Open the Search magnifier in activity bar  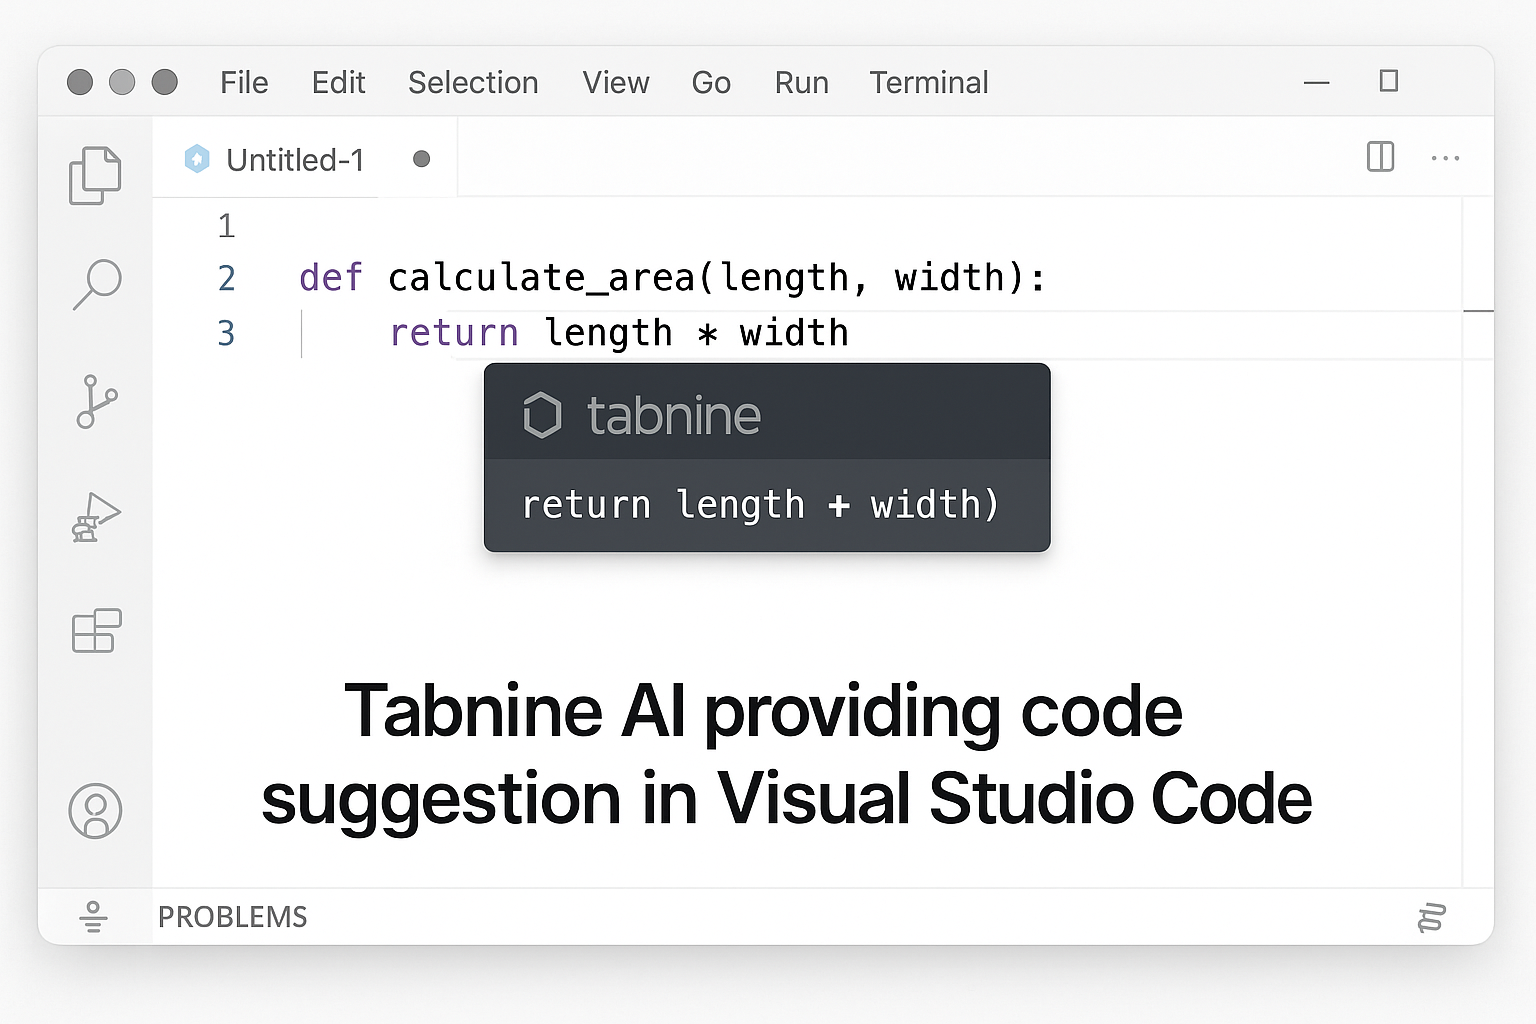97,284
